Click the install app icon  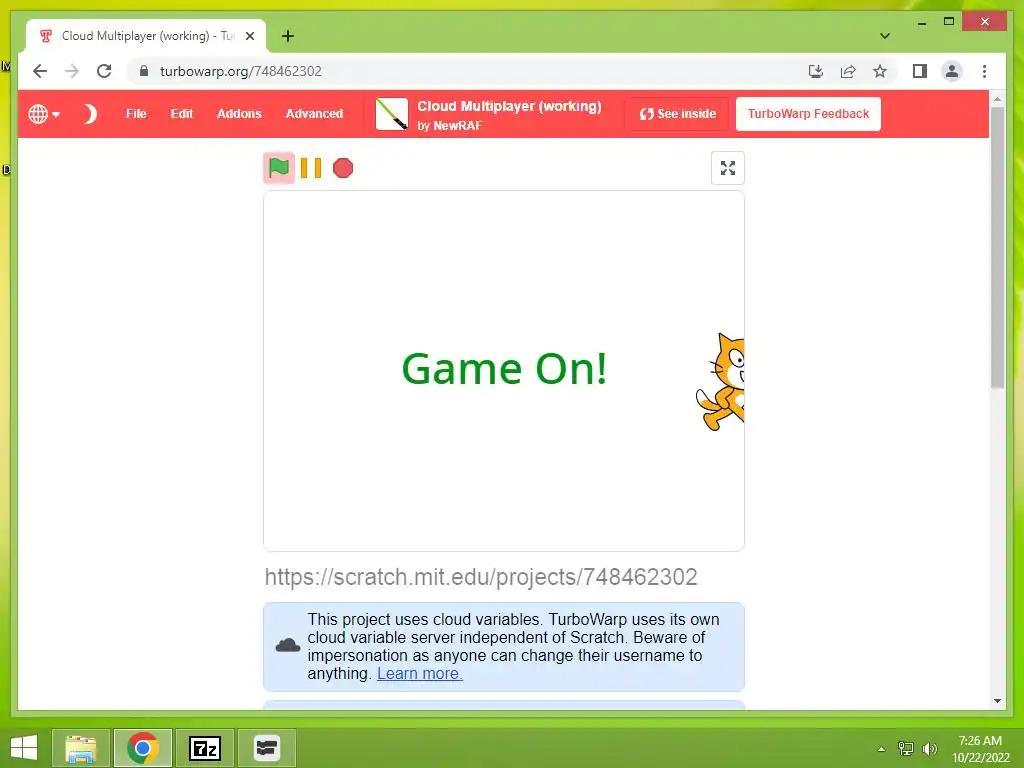point(816,71)
